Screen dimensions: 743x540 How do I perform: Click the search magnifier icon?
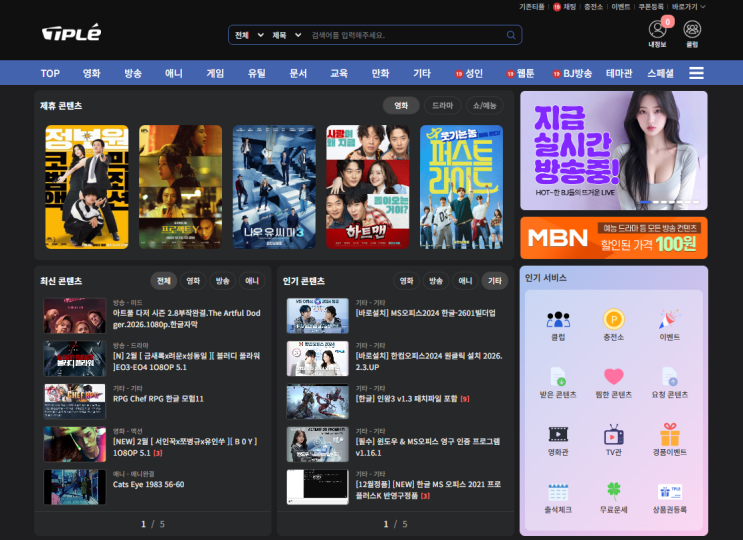pos(511,35)
